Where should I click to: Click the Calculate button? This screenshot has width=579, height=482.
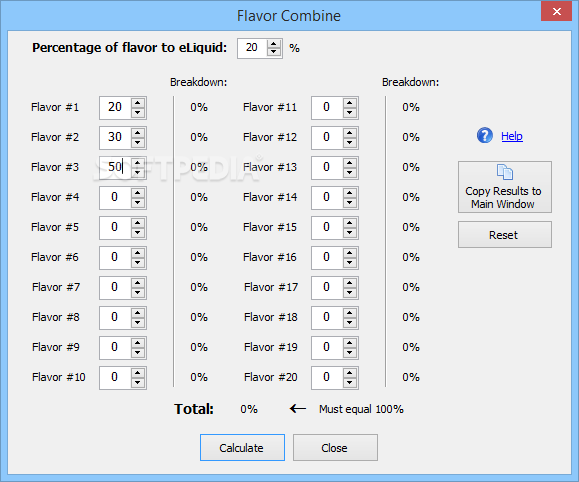[242, 448]
